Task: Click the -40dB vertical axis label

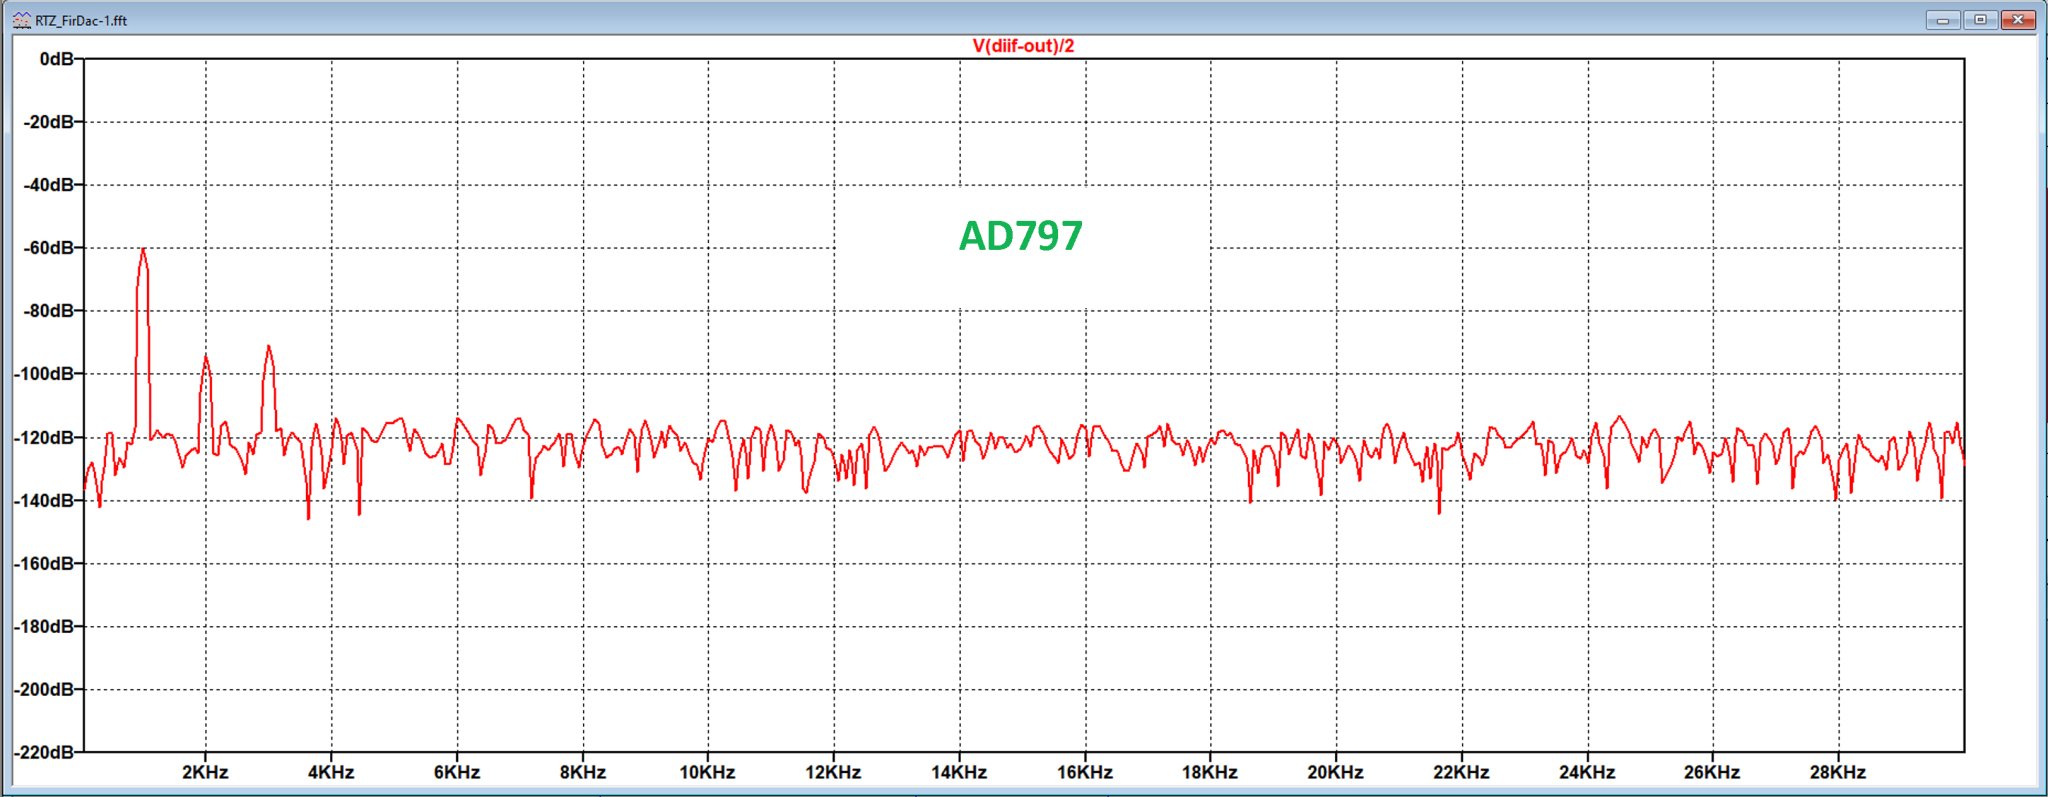Action: pos(49,185)
